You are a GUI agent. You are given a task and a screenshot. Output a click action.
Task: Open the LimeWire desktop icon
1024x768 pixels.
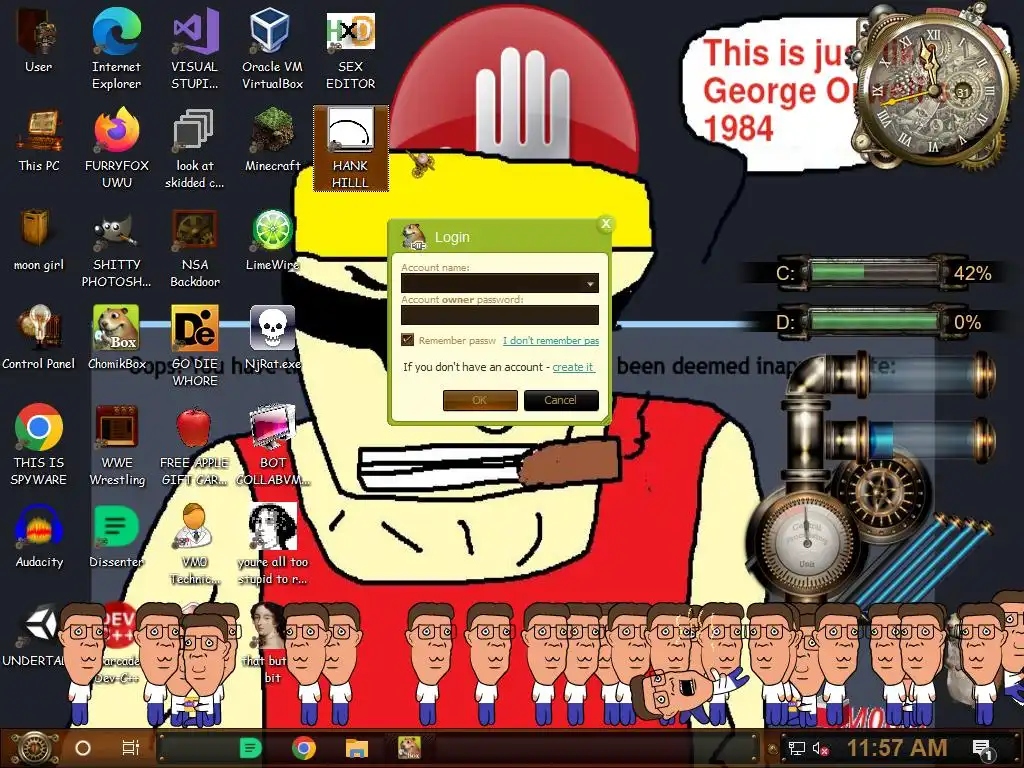point(272,240)
